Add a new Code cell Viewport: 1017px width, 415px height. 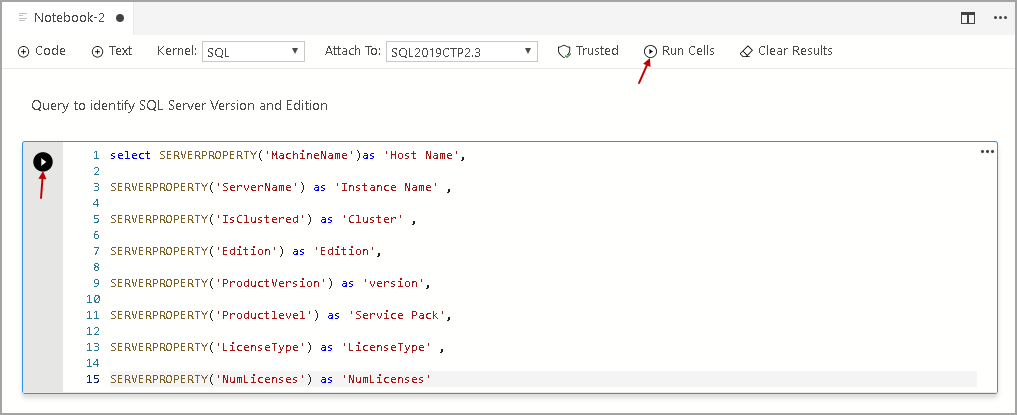tap(43, 51)
